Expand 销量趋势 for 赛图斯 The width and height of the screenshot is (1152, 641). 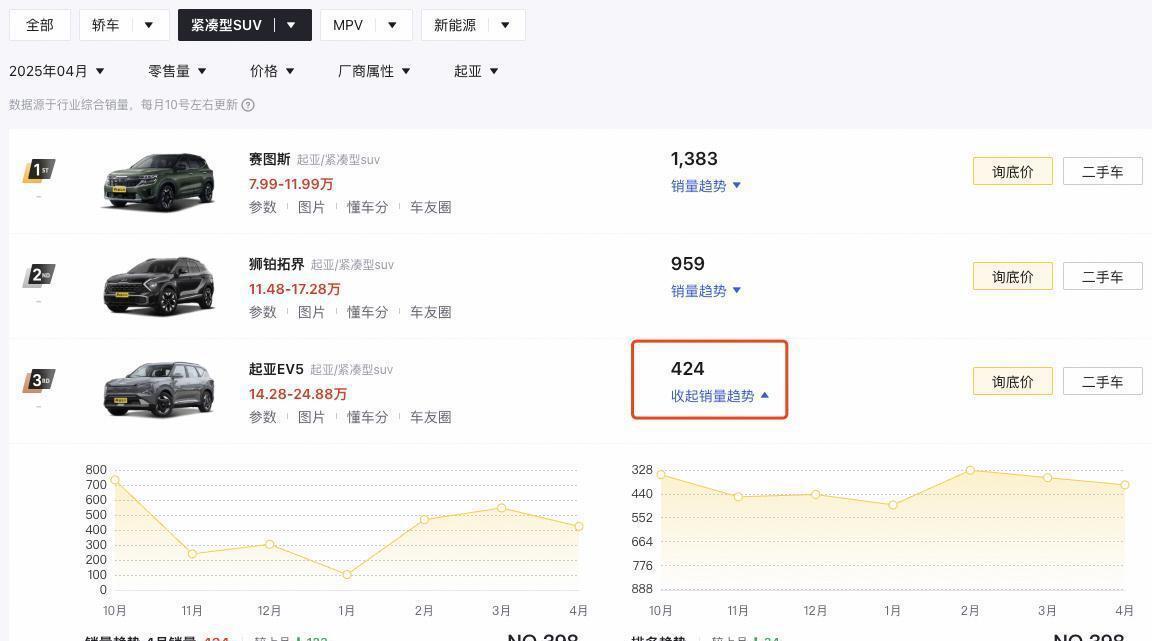click(x=706, y=186)
